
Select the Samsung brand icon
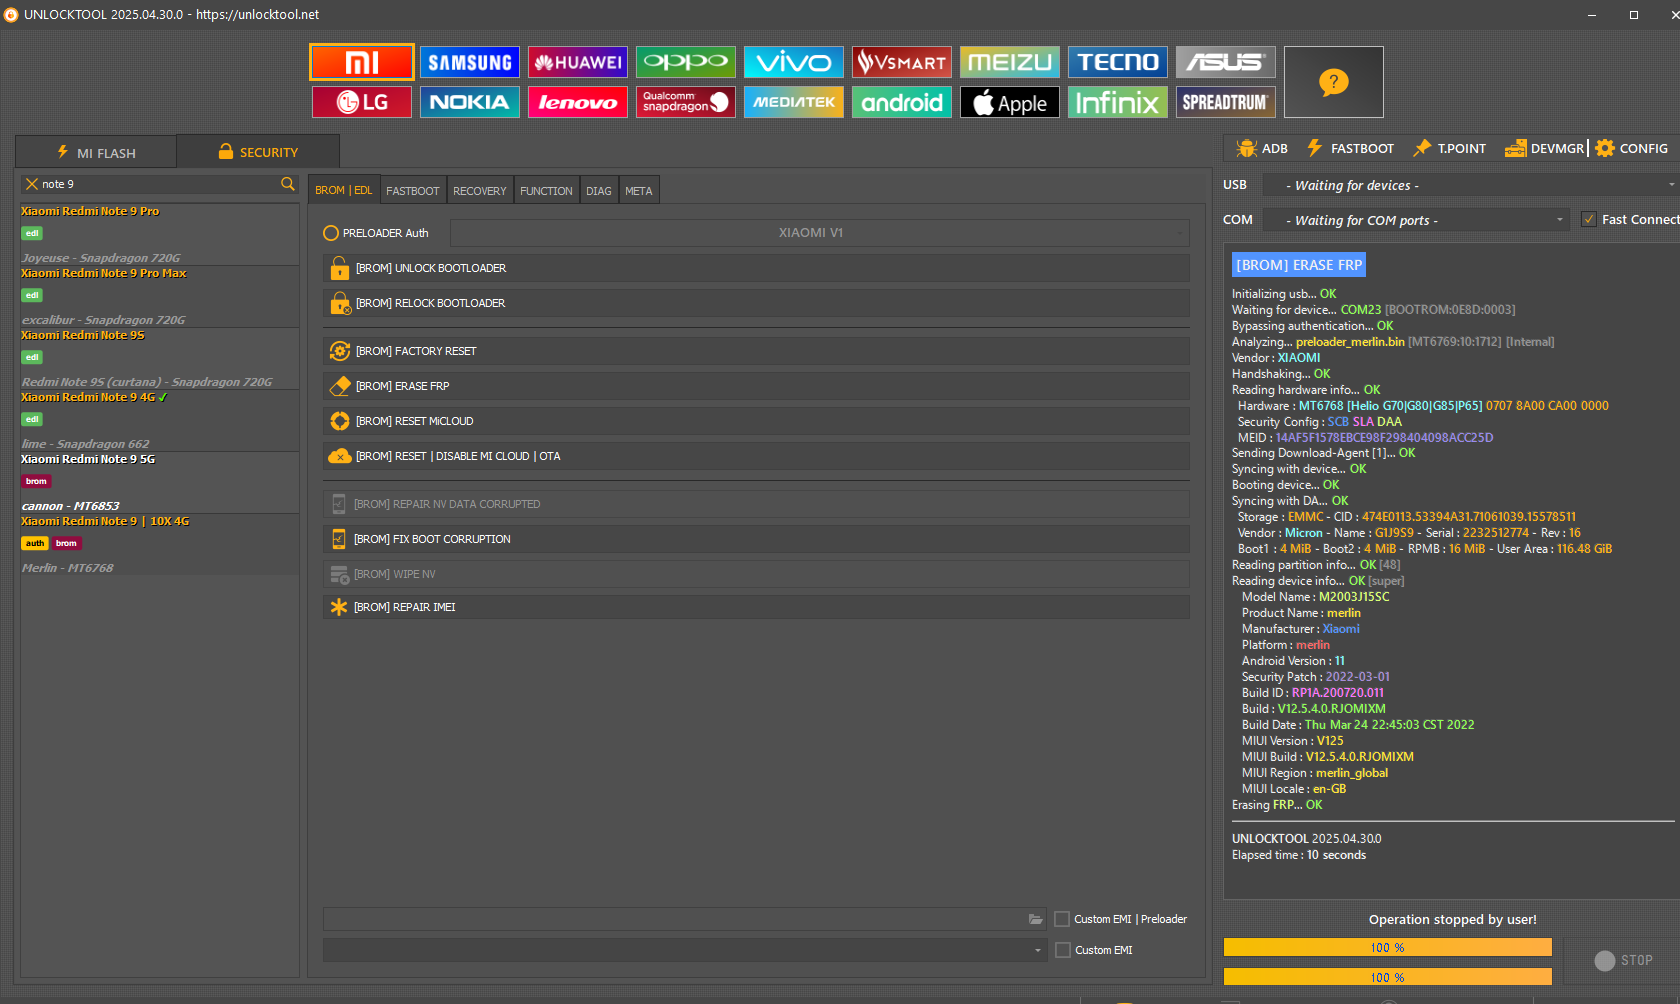470,62
